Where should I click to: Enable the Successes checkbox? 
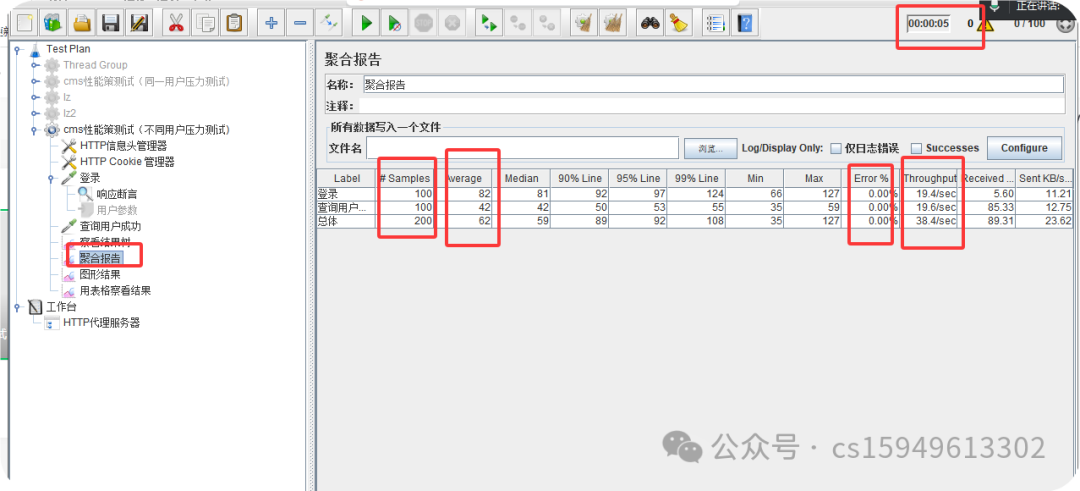pos(916,148)
